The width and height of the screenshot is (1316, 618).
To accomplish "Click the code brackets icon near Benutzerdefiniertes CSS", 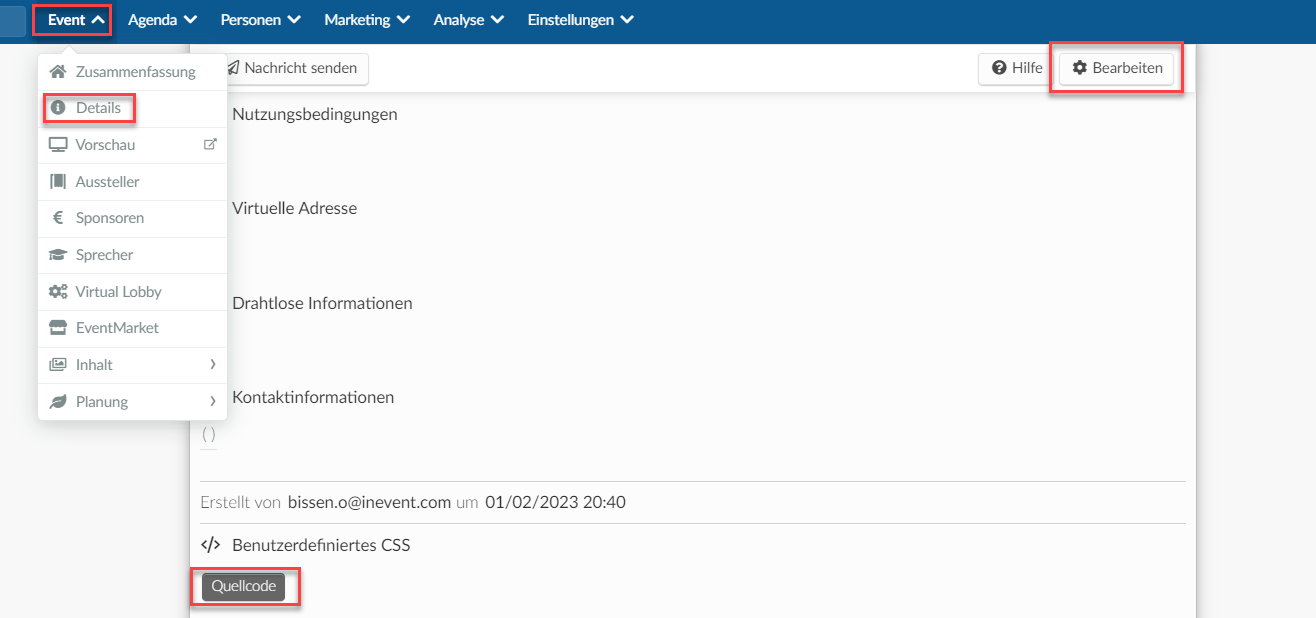I will click(210, 545).
